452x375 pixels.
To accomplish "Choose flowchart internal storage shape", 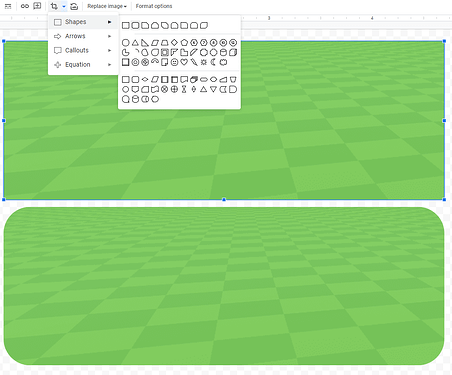I will (x=174, y=79).
